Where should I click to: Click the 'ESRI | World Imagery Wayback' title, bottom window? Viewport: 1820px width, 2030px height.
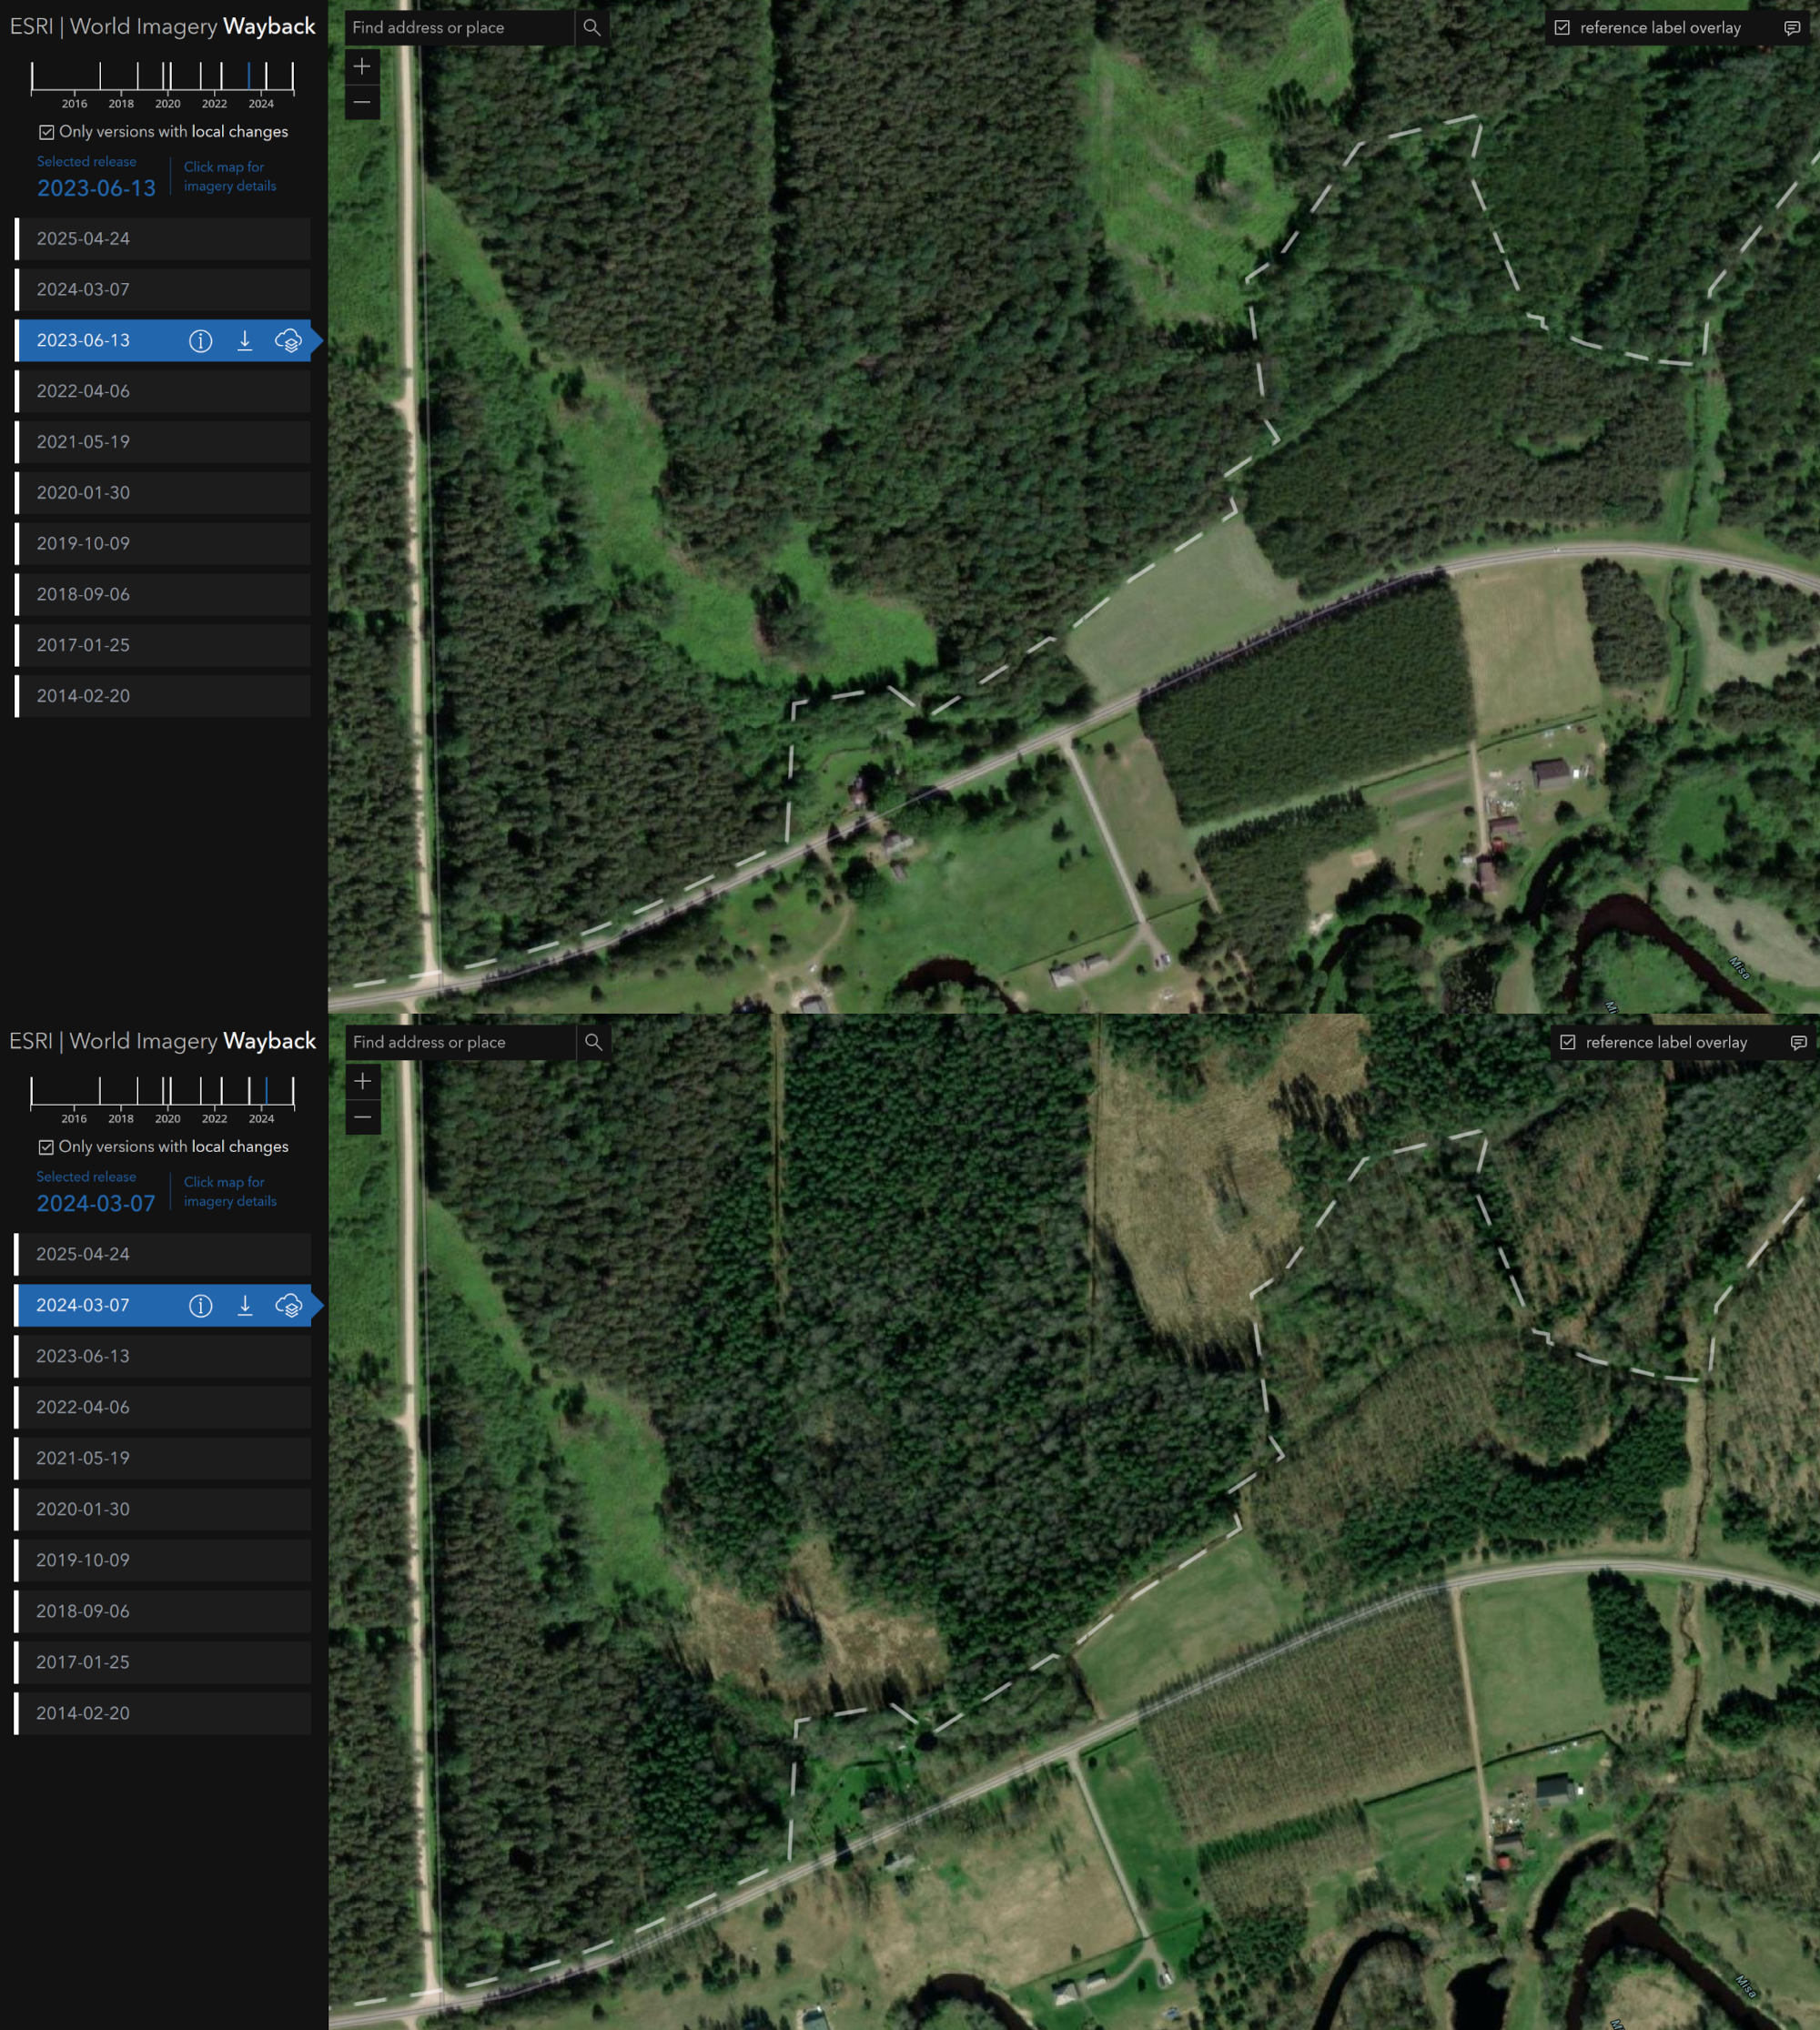[x=163, y=1041]
